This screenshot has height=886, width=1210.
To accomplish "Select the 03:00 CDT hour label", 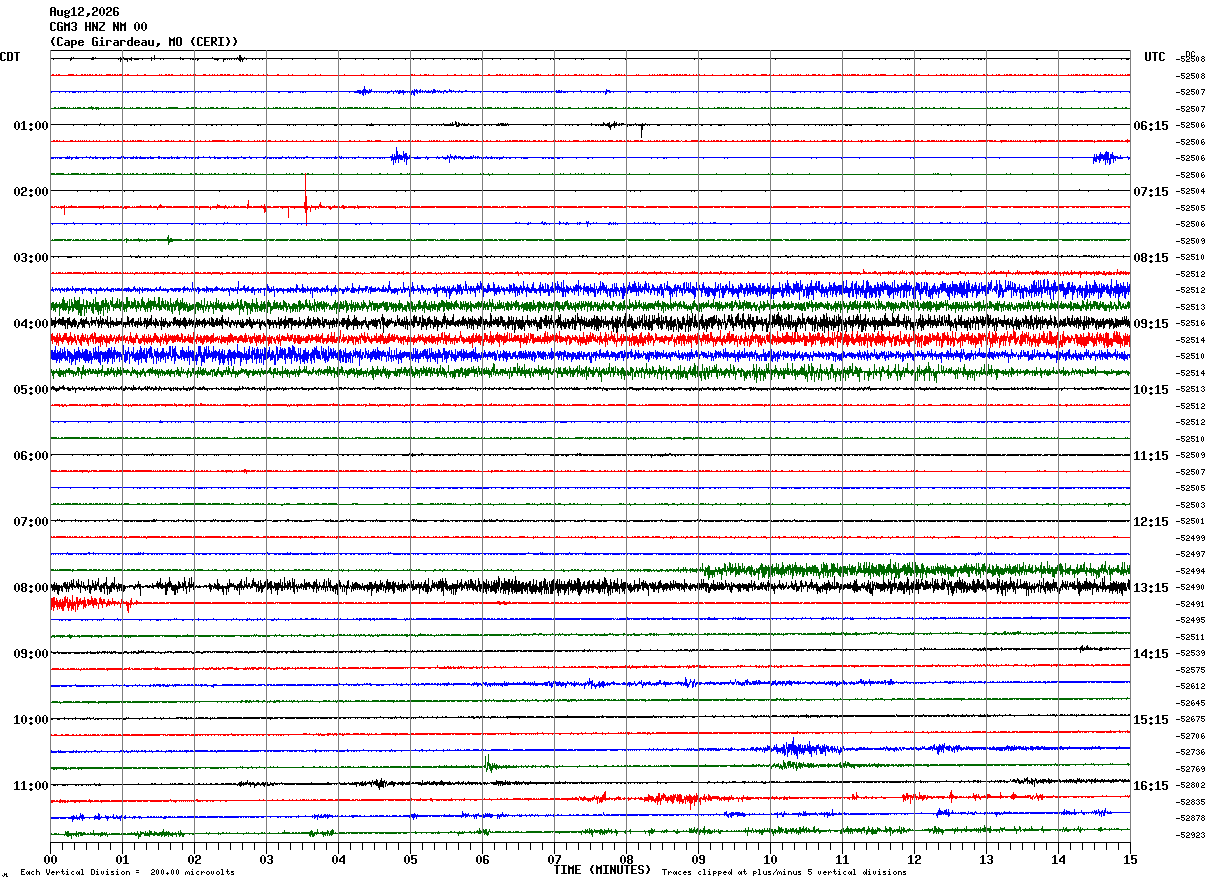I will [x=31, y=257].
